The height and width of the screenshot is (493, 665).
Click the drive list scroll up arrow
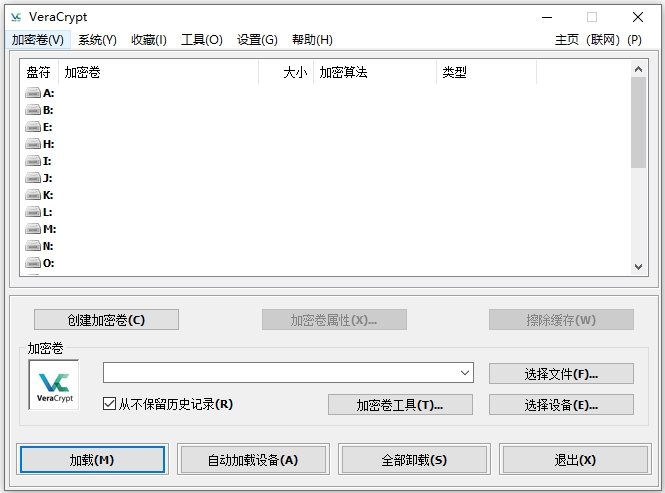638,69
